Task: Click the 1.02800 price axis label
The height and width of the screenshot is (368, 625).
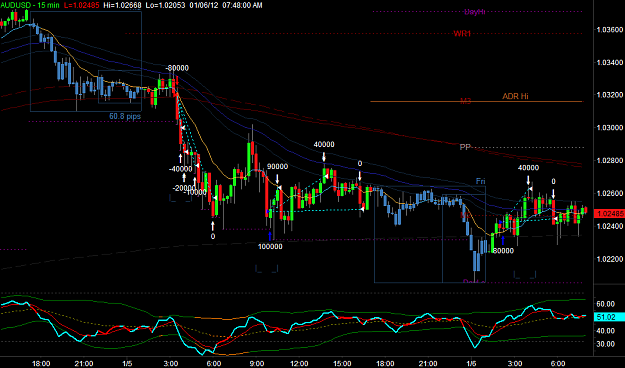Action: coord(609,161)
